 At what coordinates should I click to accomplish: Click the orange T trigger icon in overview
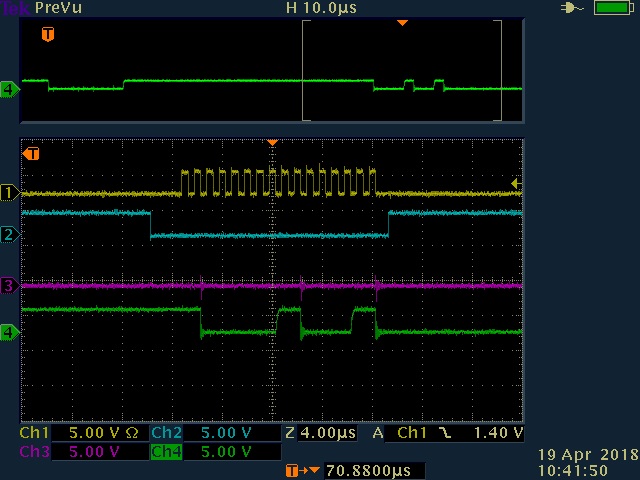click(x=48, y=34)
